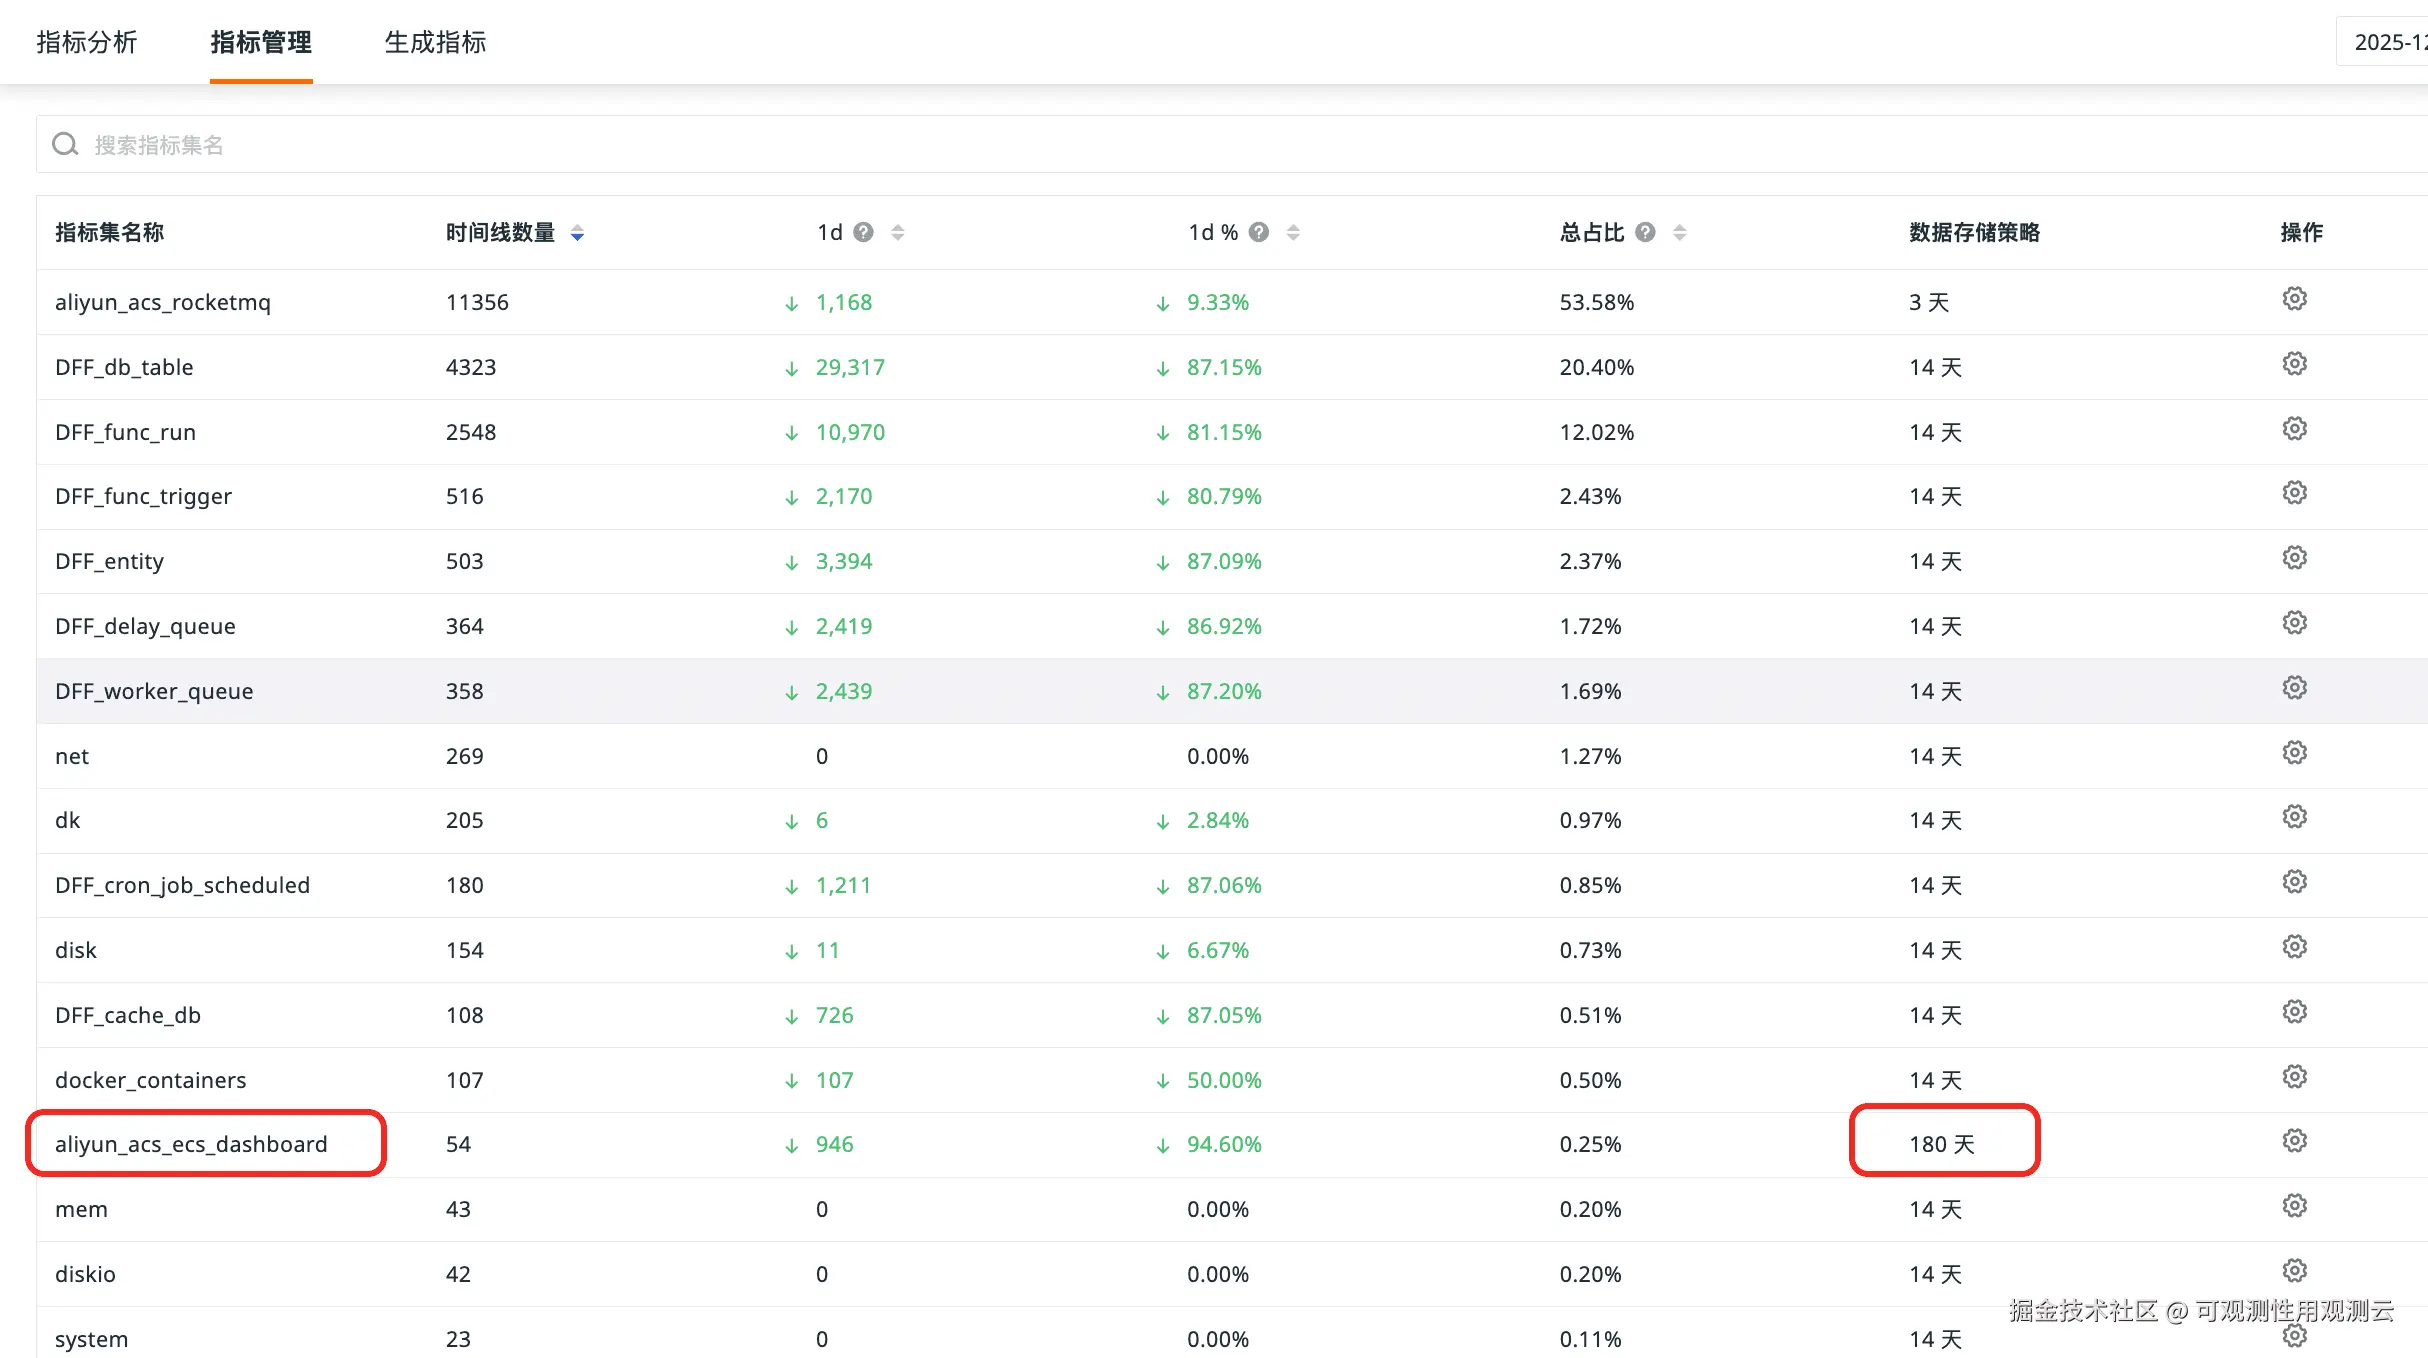The image size is (2428, 1358).
Task: Click help icon next to 1d % header
Action: pos(1259,233)
